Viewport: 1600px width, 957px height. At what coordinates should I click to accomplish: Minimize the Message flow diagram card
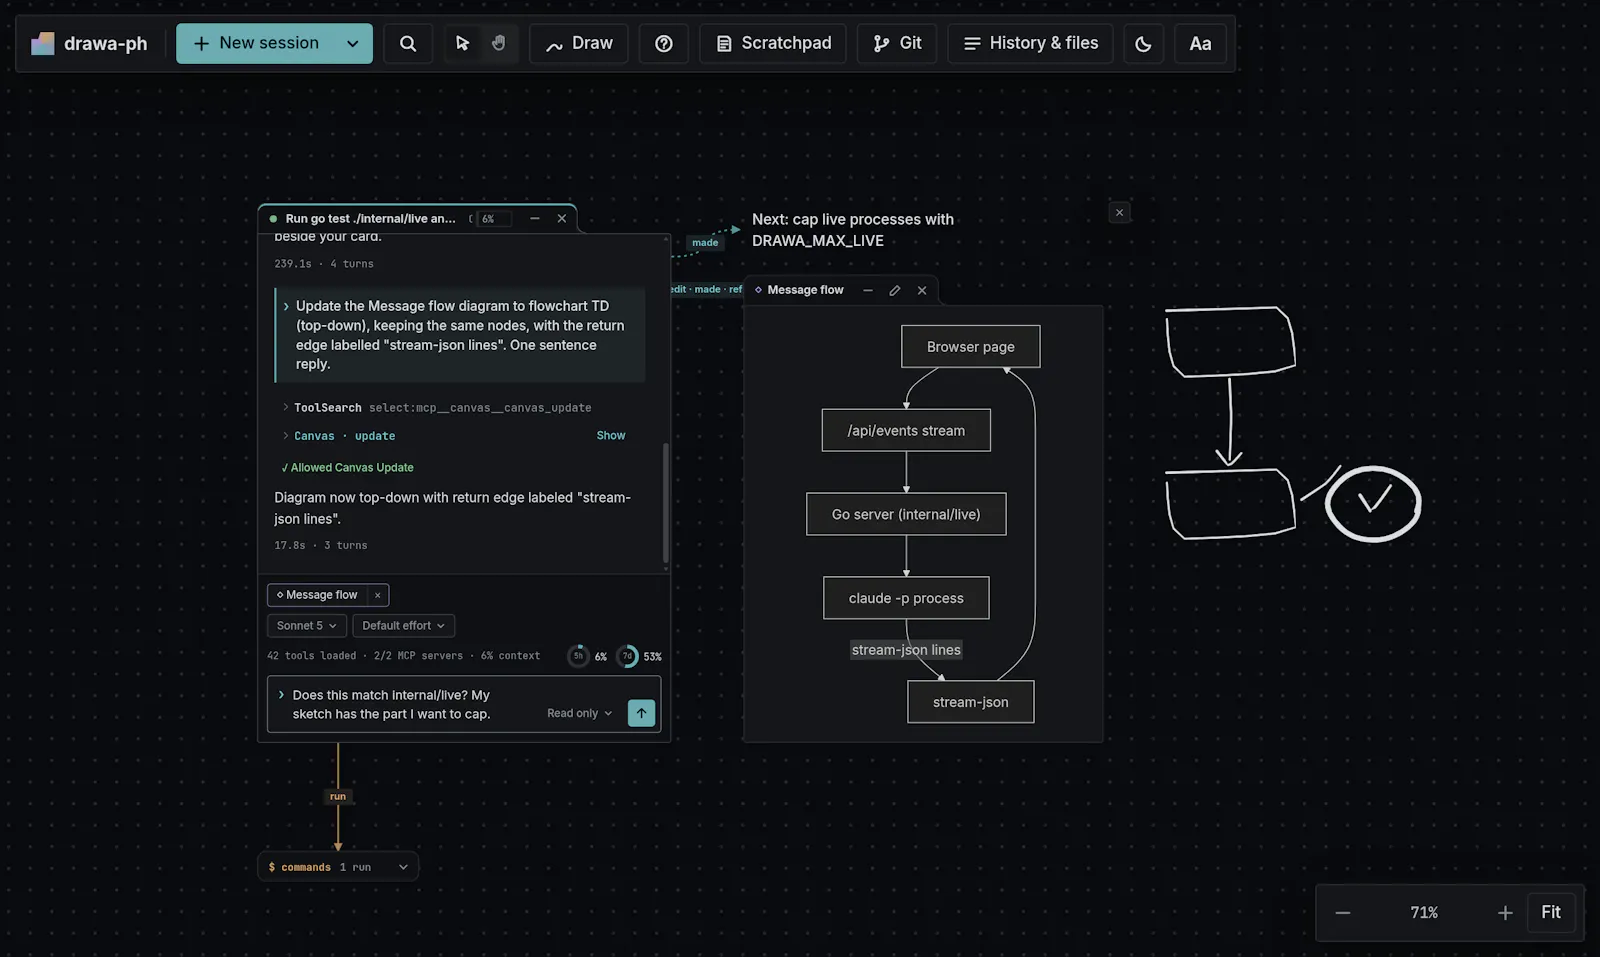pos(868,290)
